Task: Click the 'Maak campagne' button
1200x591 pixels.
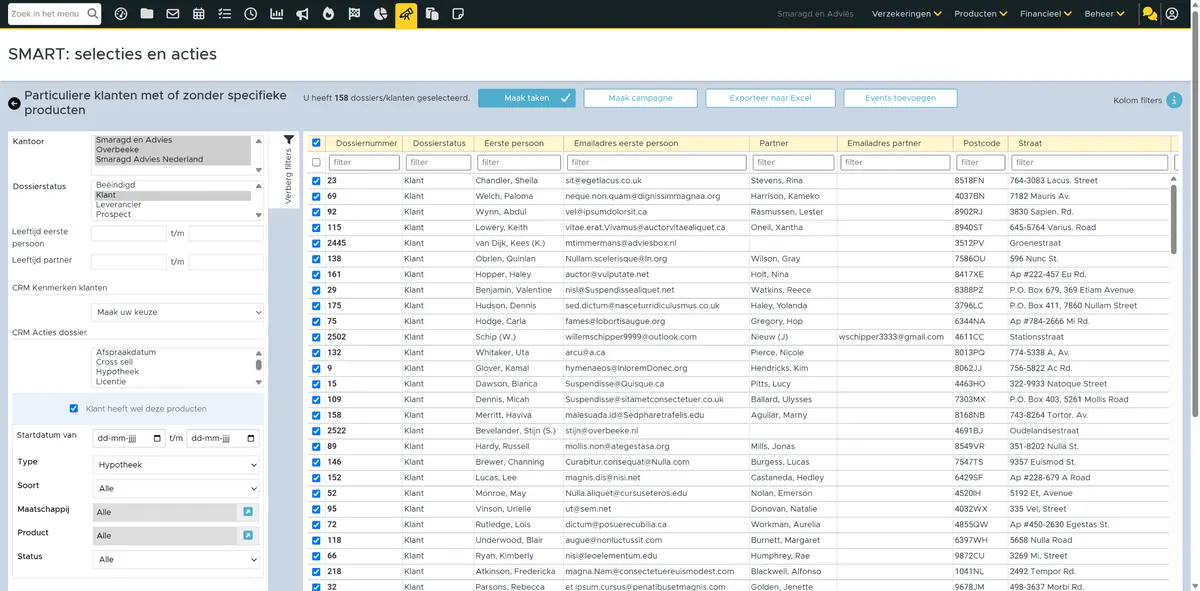Action: point(640,98)
